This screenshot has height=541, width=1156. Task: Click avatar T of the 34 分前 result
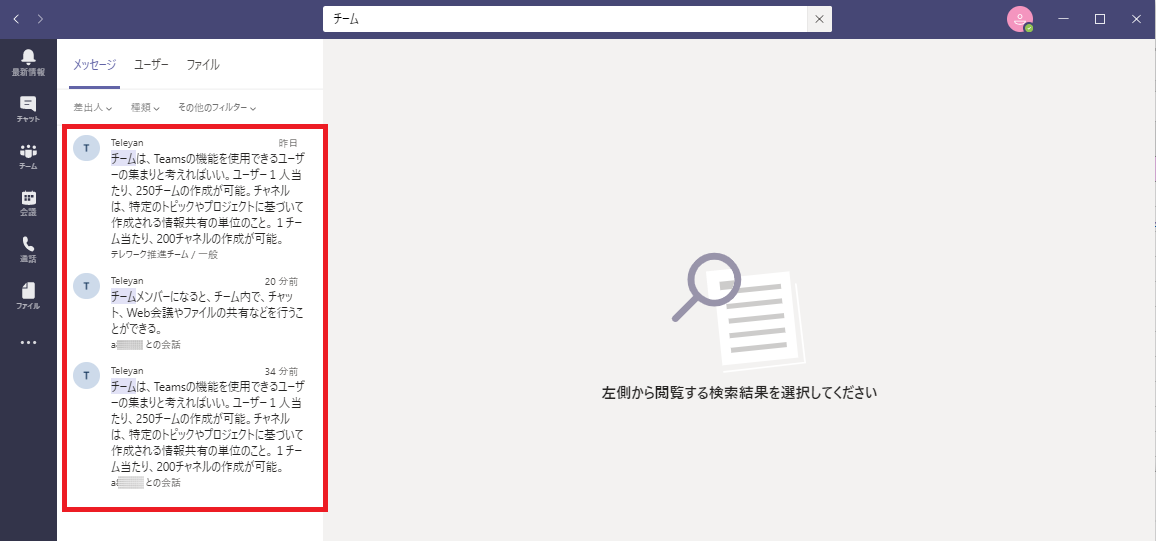(86, 376)
